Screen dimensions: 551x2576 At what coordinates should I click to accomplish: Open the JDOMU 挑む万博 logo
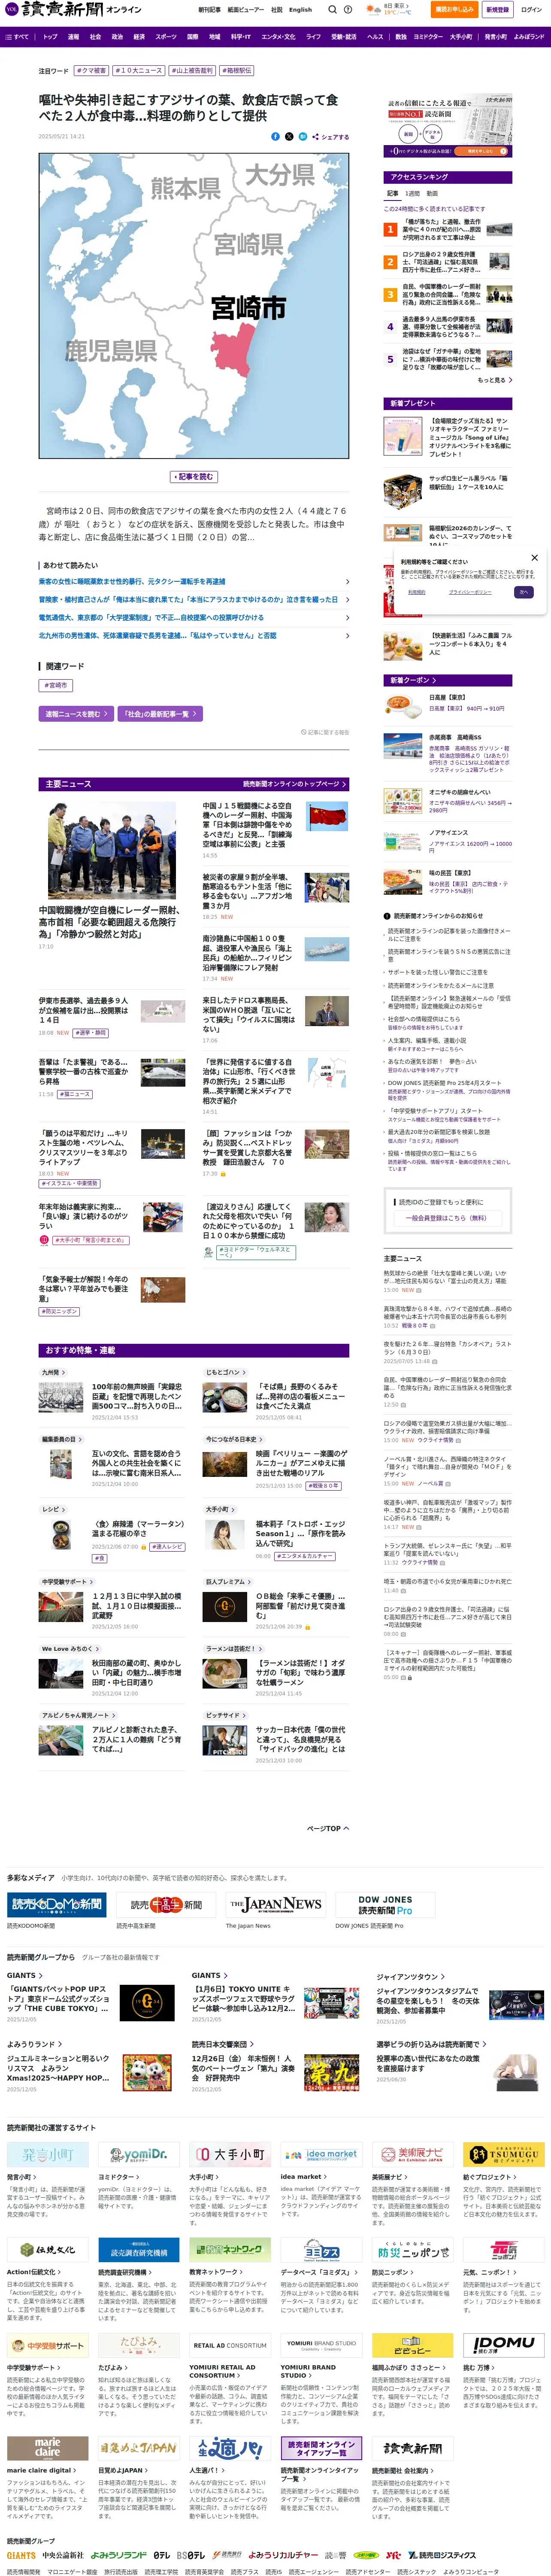coord(504,2346)
